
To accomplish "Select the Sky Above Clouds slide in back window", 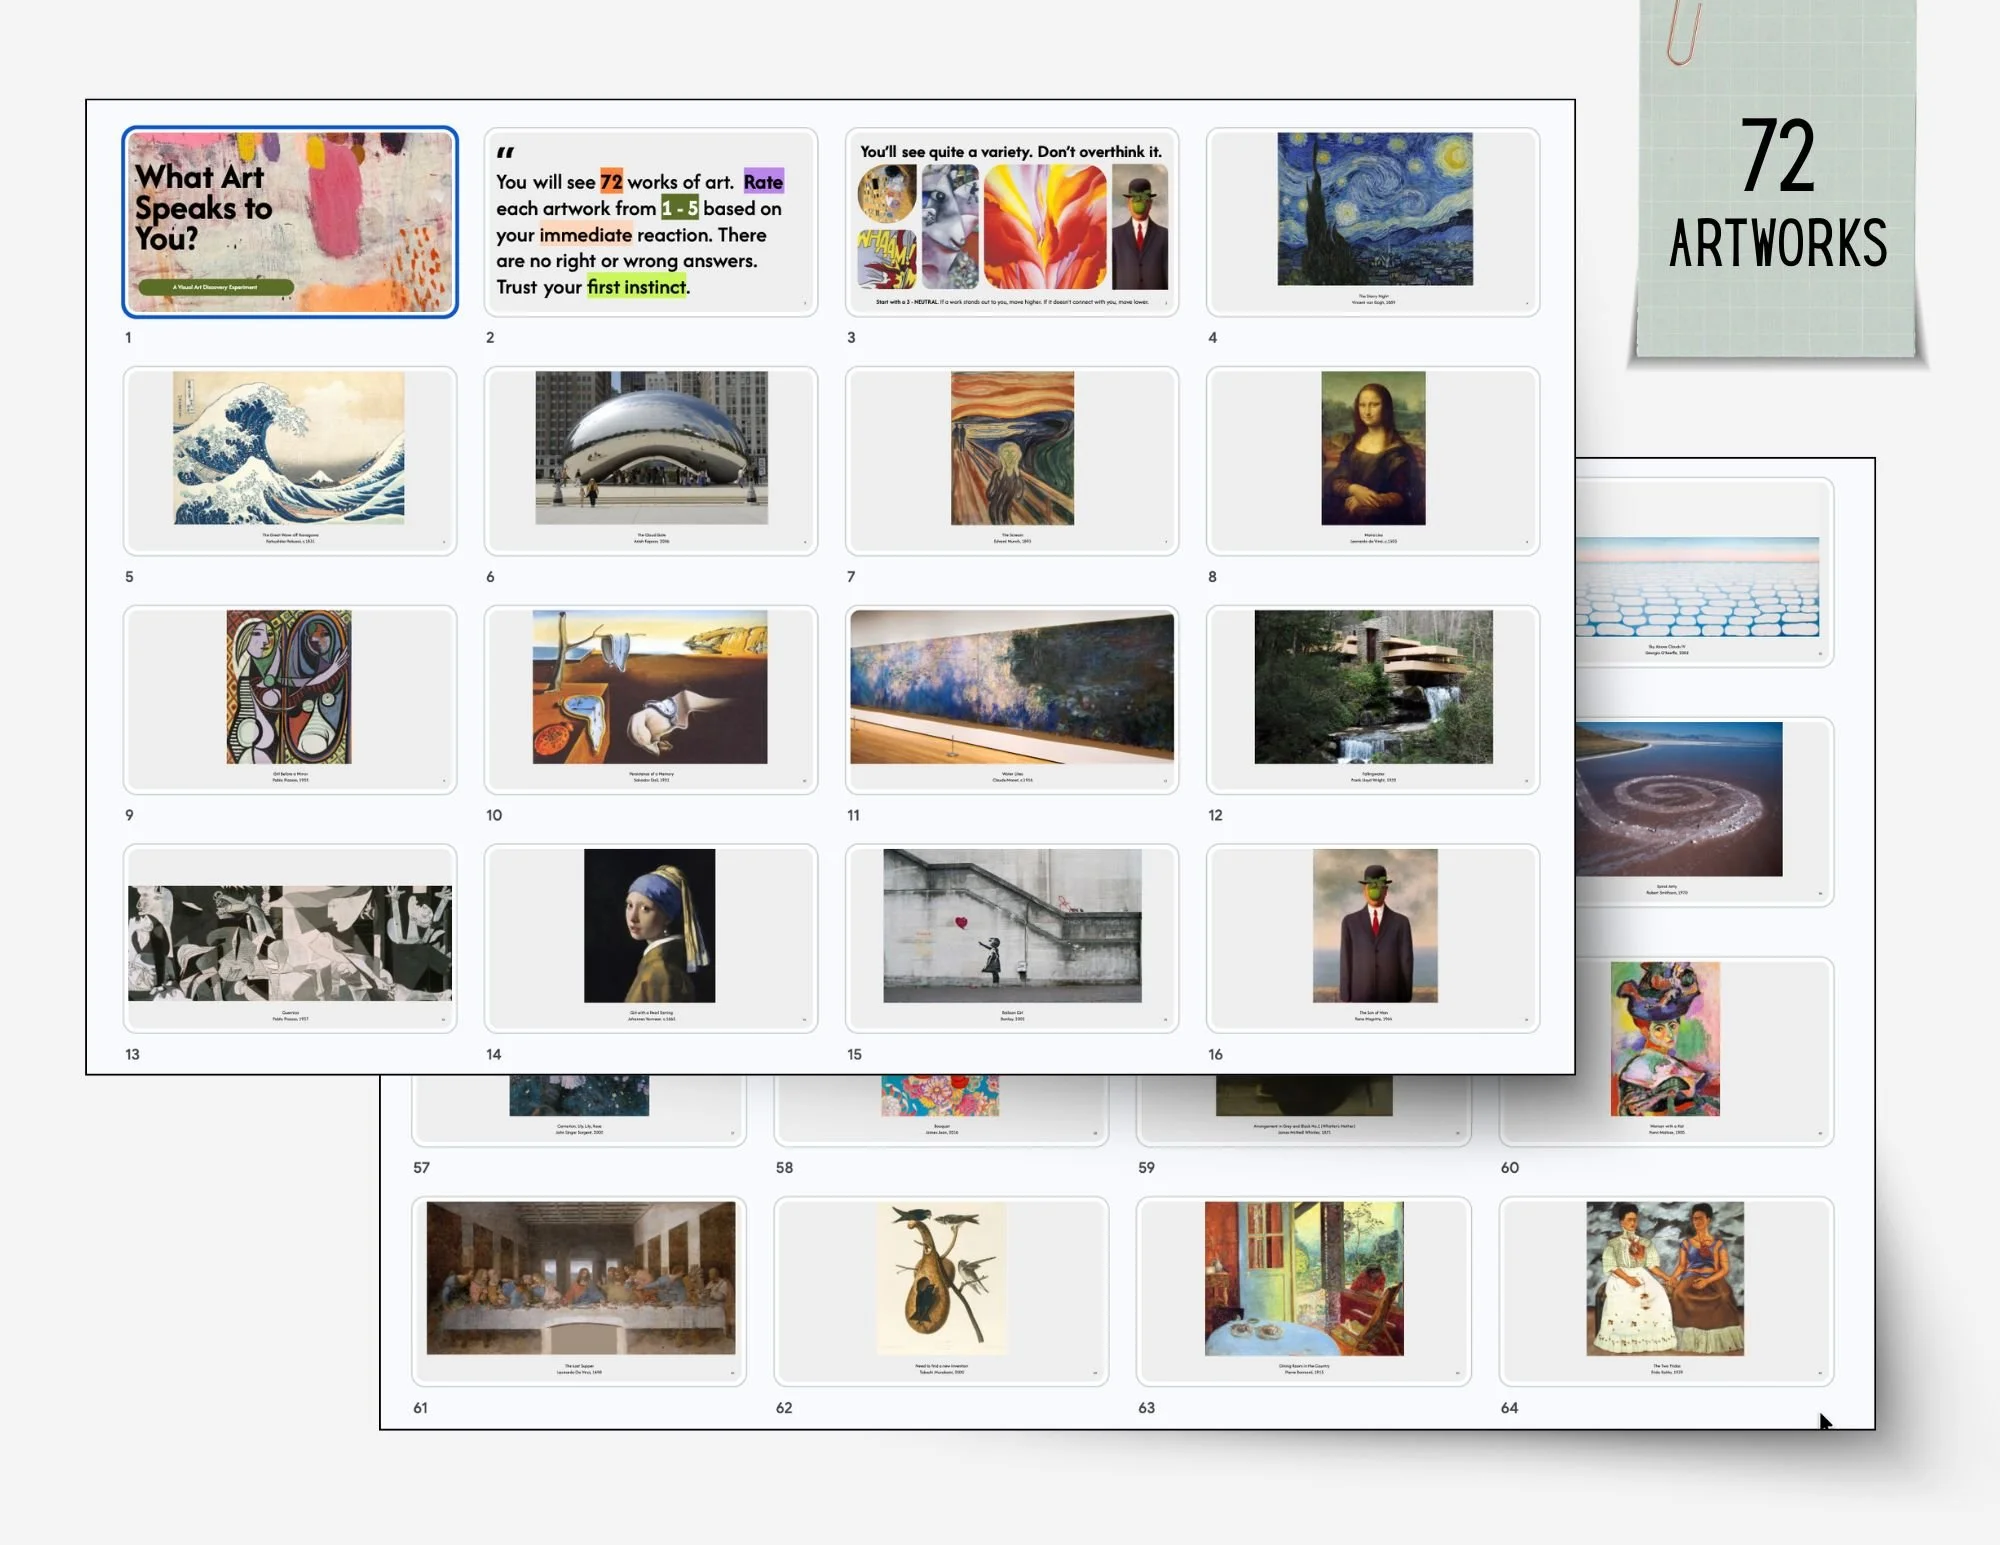I will coord(1704,572).
